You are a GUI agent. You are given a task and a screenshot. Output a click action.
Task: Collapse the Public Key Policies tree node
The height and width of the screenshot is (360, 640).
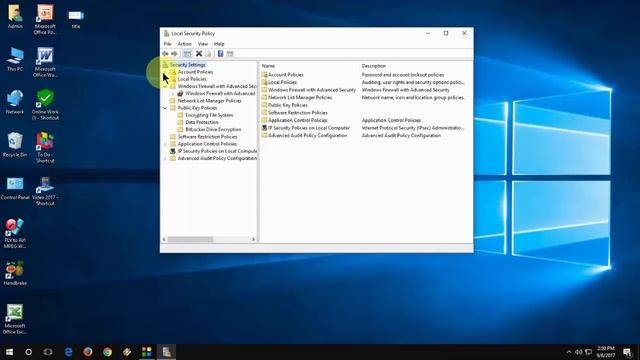click(x=165, y=108)
